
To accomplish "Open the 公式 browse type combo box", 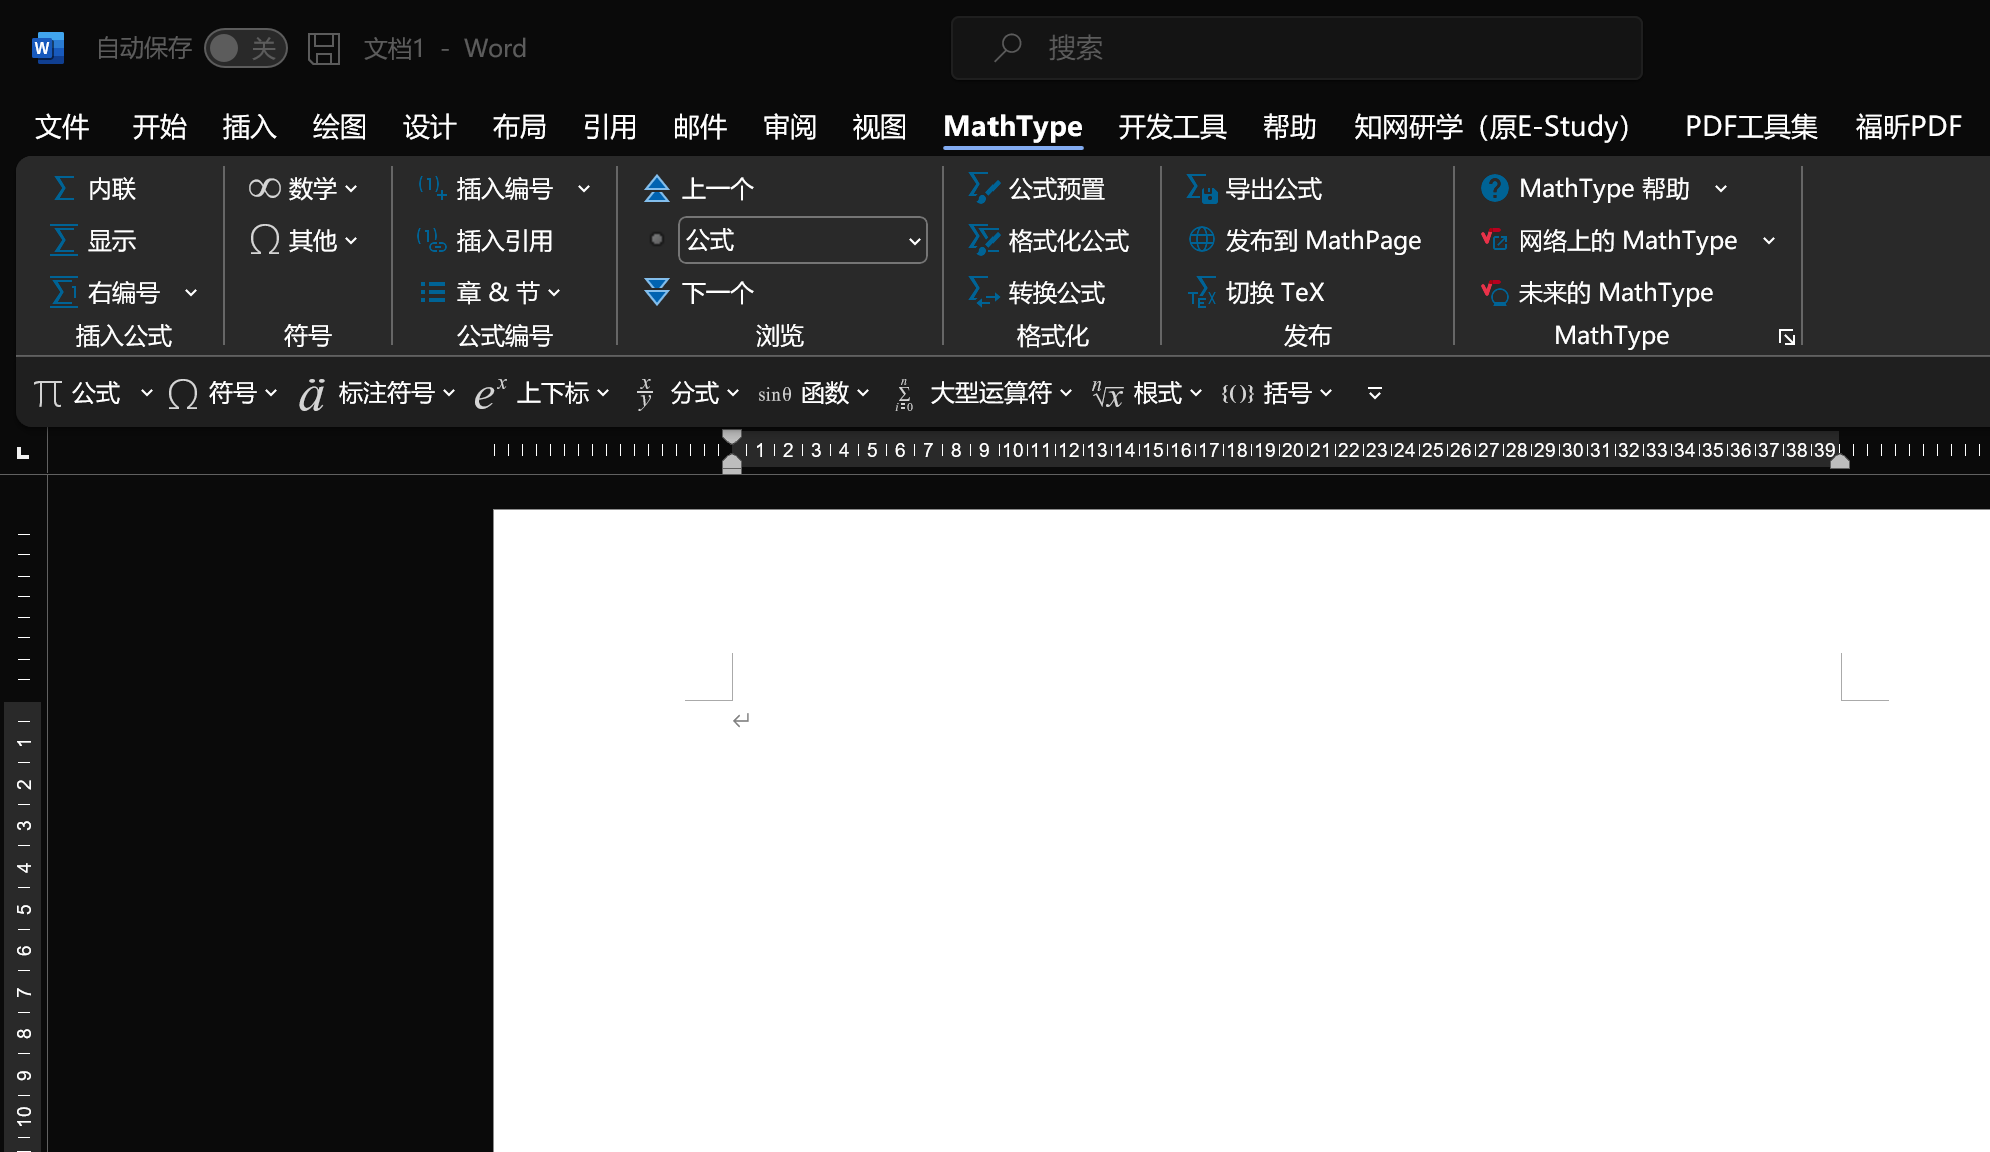I will [802, 240].
